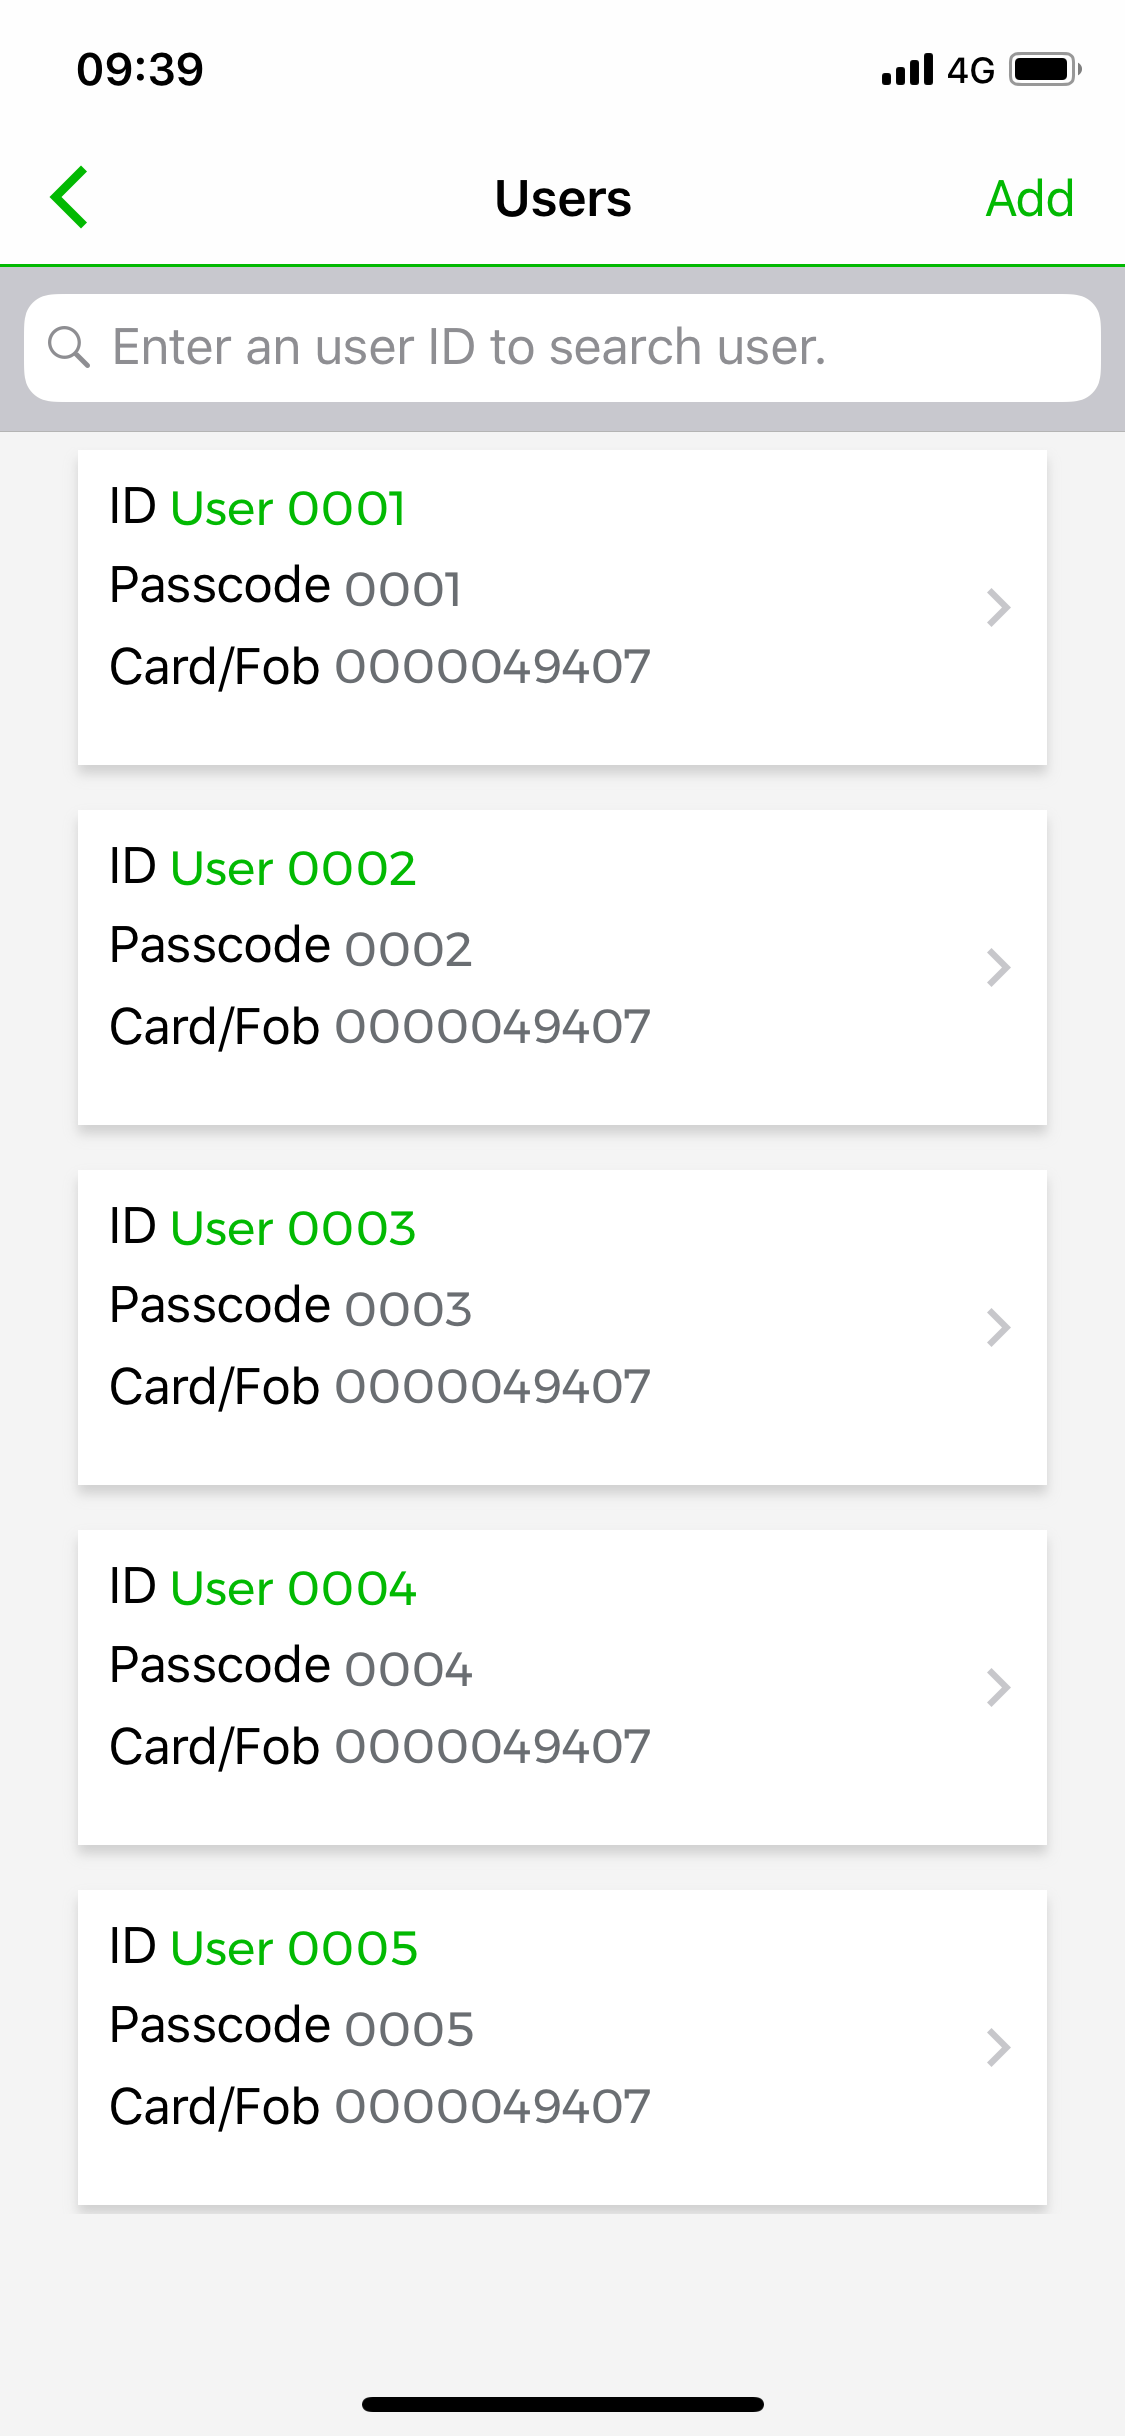Select the User 0003 ID label
The height and width of the screenshot is (2436, 1125).
point(293,1228)
